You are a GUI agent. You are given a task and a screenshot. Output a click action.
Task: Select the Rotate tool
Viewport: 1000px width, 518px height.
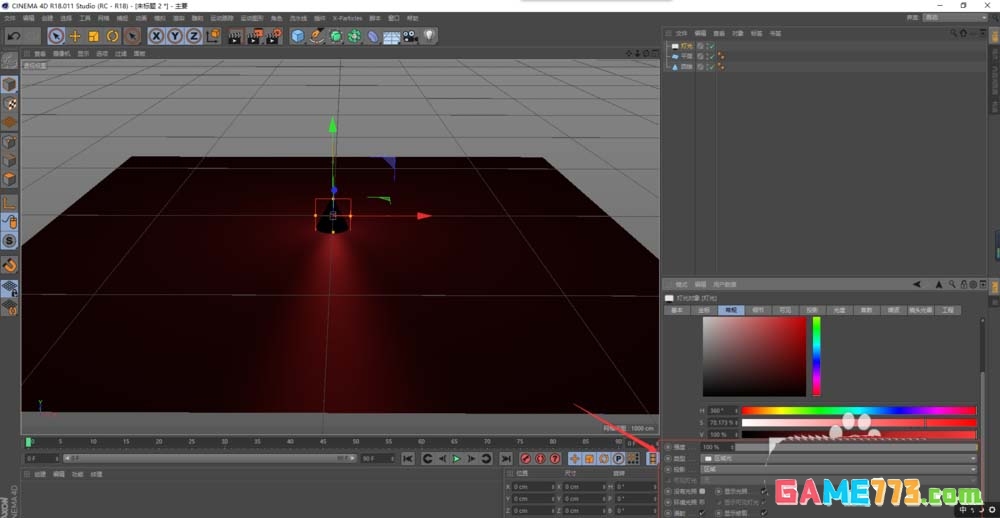tap(113, 36)
